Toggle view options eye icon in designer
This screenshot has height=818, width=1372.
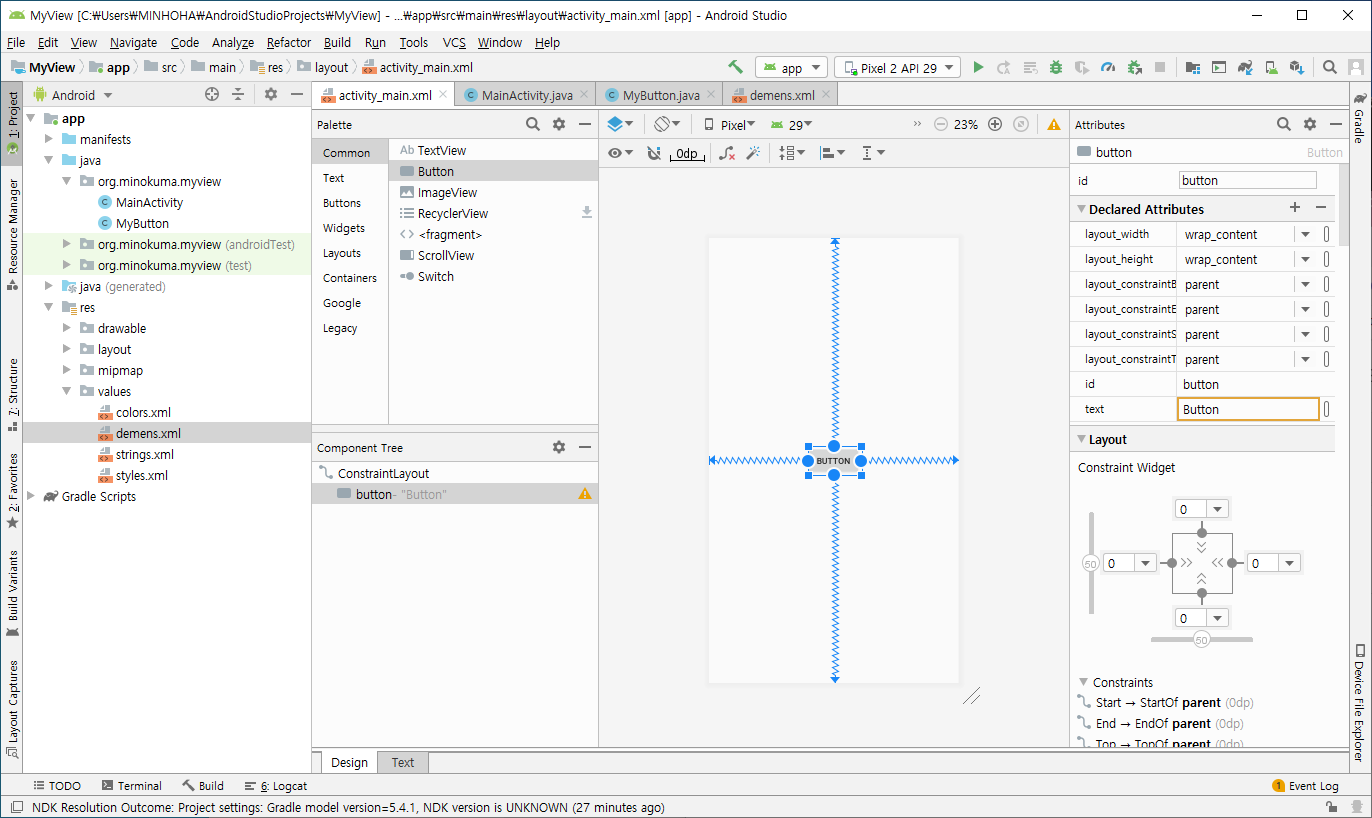[x=620, y=153]
